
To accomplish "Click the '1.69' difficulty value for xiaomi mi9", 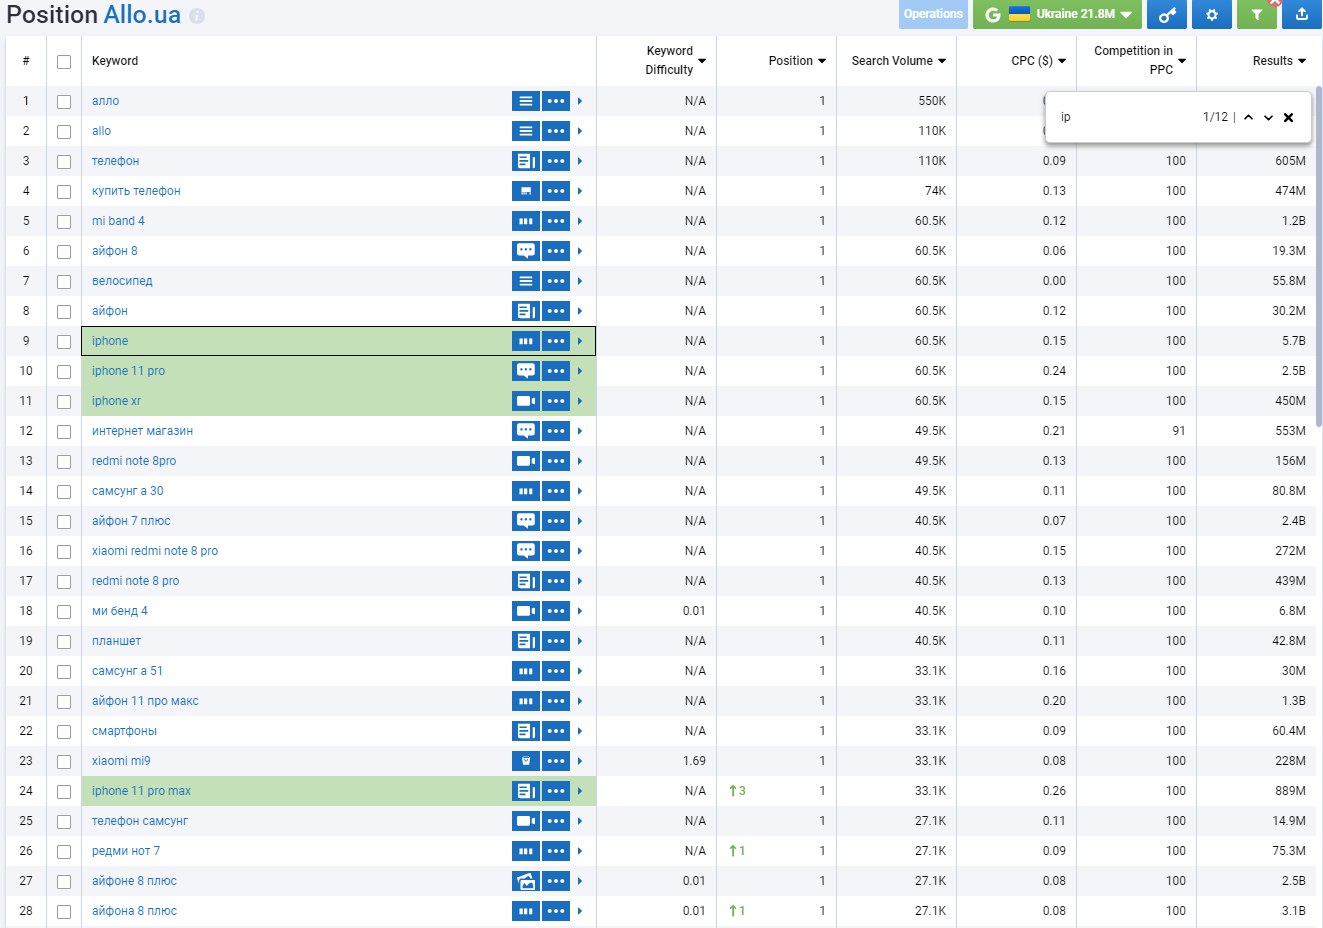I will tap(694, 761).
